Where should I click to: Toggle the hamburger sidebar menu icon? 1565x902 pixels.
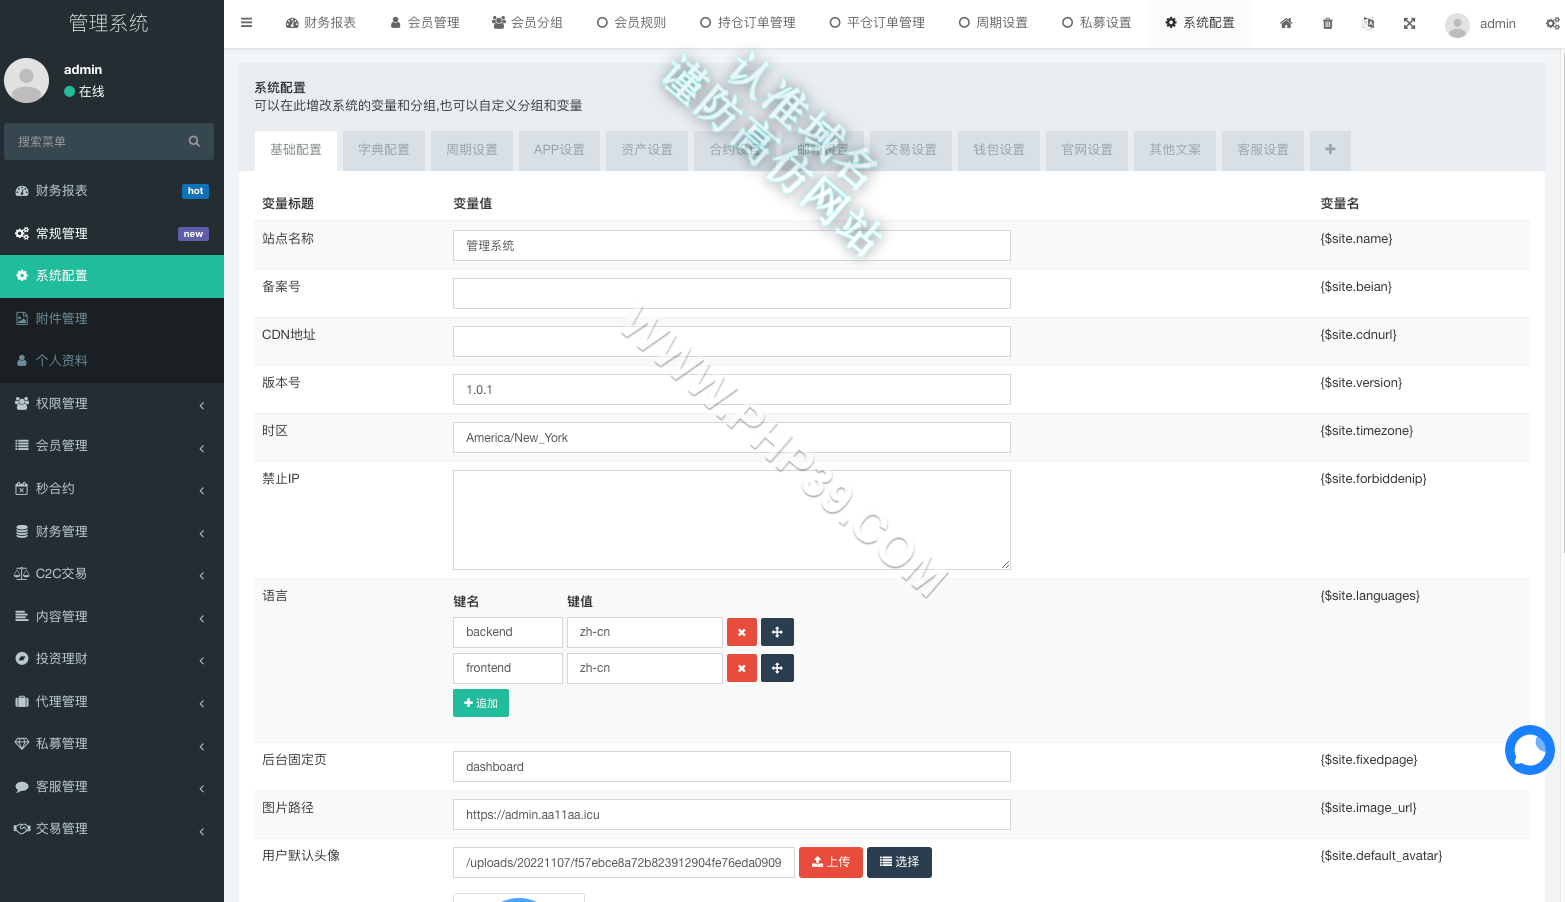coord(247,23)
